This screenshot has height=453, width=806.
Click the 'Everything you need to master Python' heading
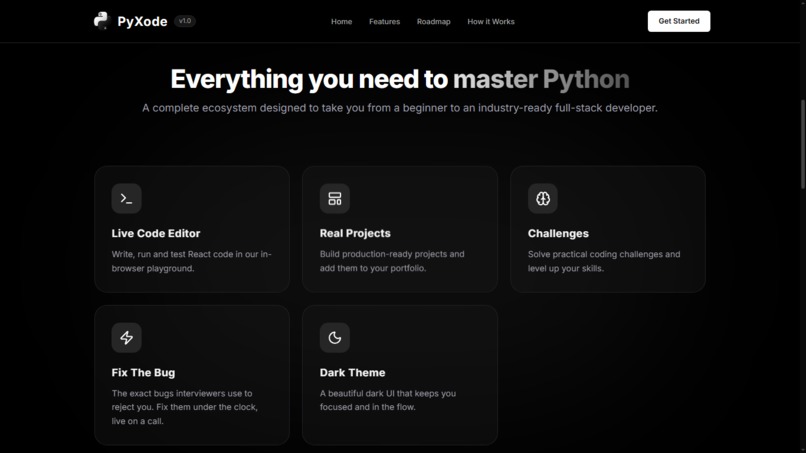(400, 79)
